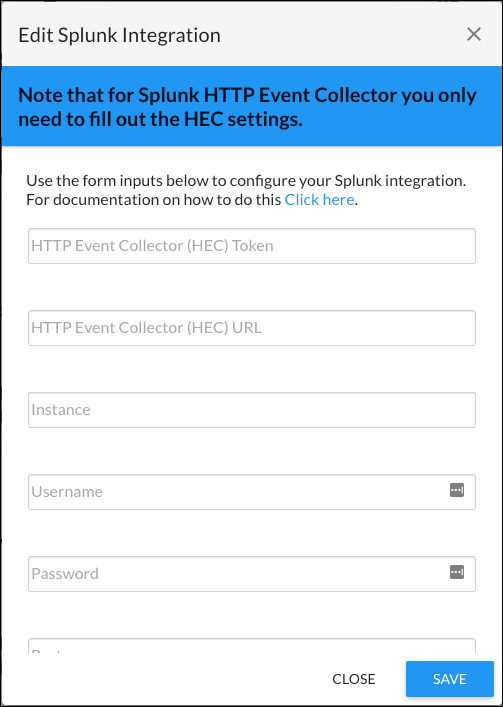Click the 'Username' placeholder text

[x=67, y=492]
